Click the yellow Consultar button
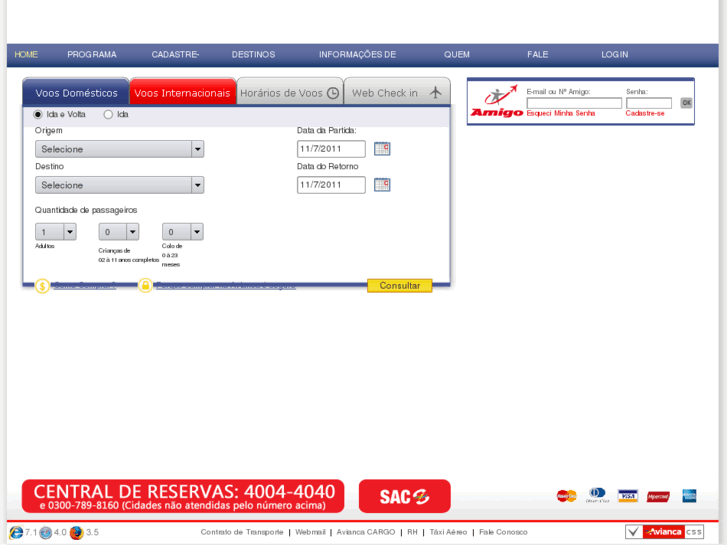The height and width of the screenshot is (545, 727). [x=400, y=286]
